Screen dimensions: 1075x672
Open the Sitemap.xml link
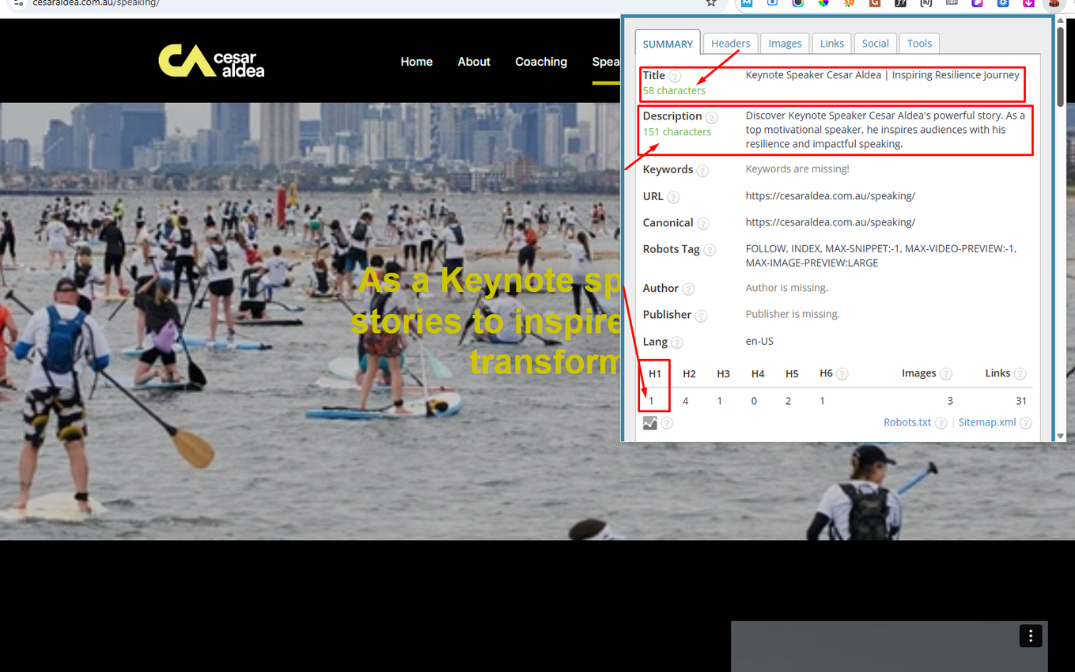(987, 422)
